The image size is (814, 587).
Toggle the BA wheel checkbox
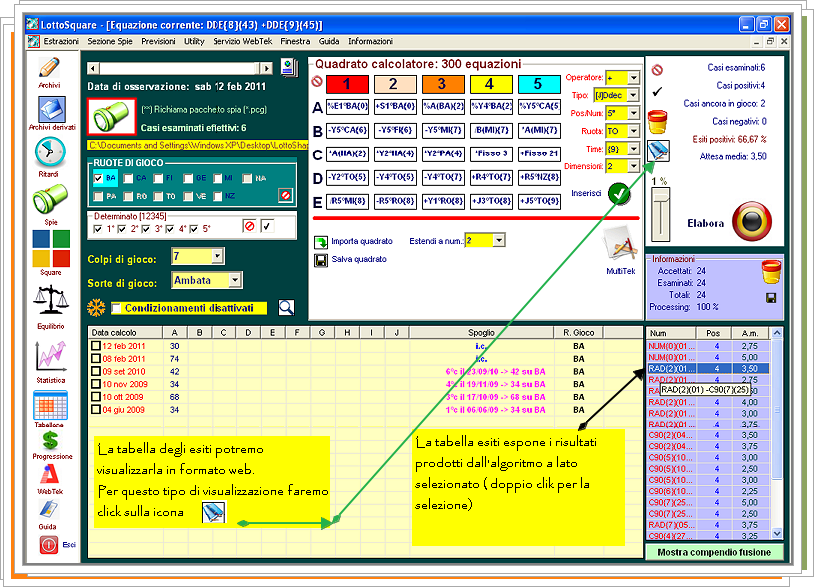pyautogui.click(x=98, y=179)
